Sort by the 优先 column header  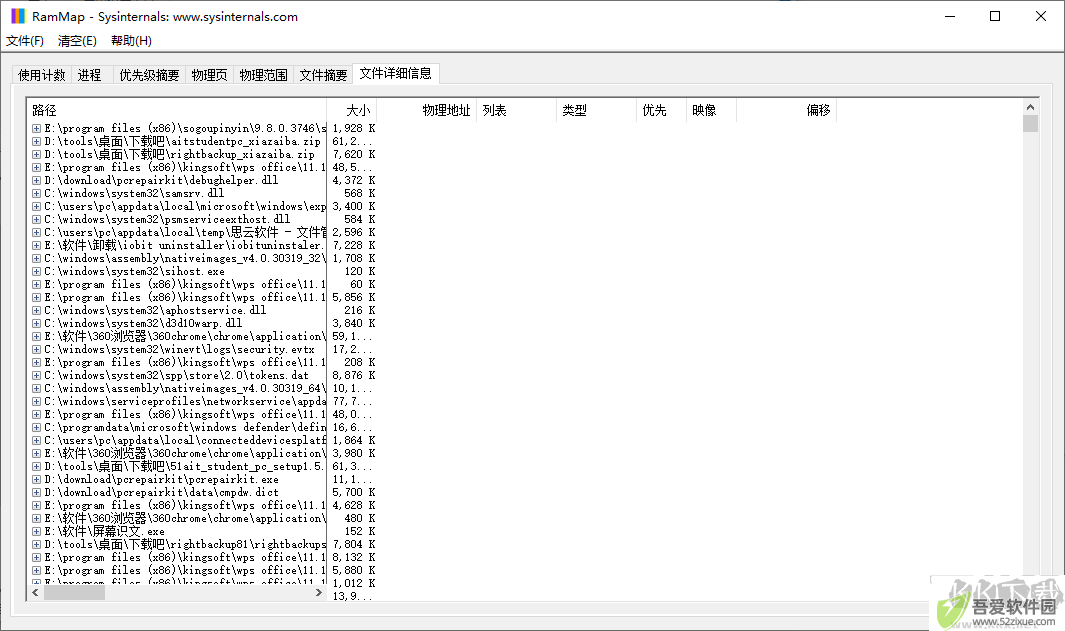tap(662, 110)
